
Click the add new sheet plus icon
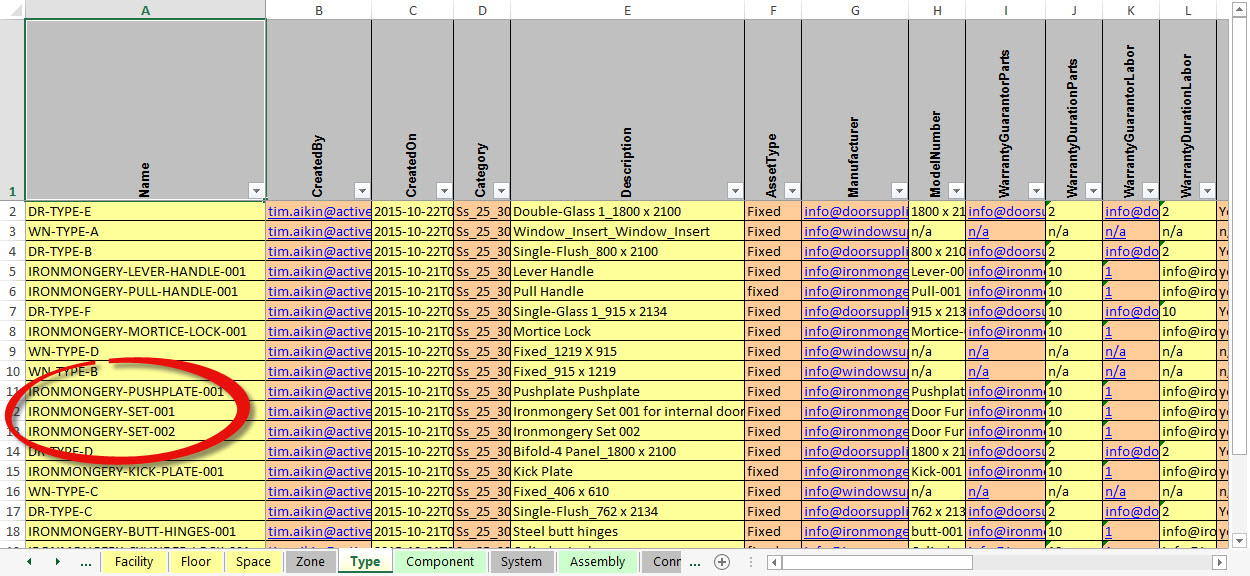tap(722, 562)
